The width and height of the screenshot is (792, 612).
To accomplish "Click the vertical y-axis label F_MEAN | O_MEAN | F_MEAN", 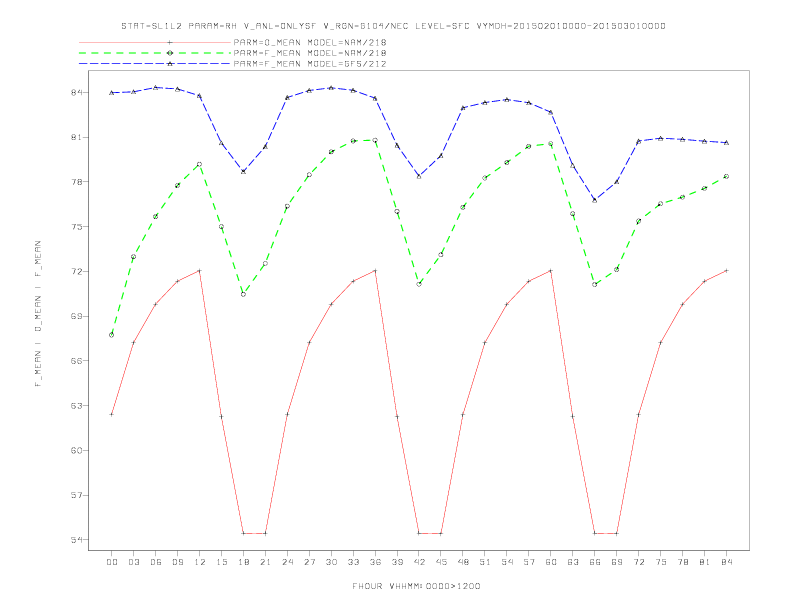I will click(x=38, y=314).
